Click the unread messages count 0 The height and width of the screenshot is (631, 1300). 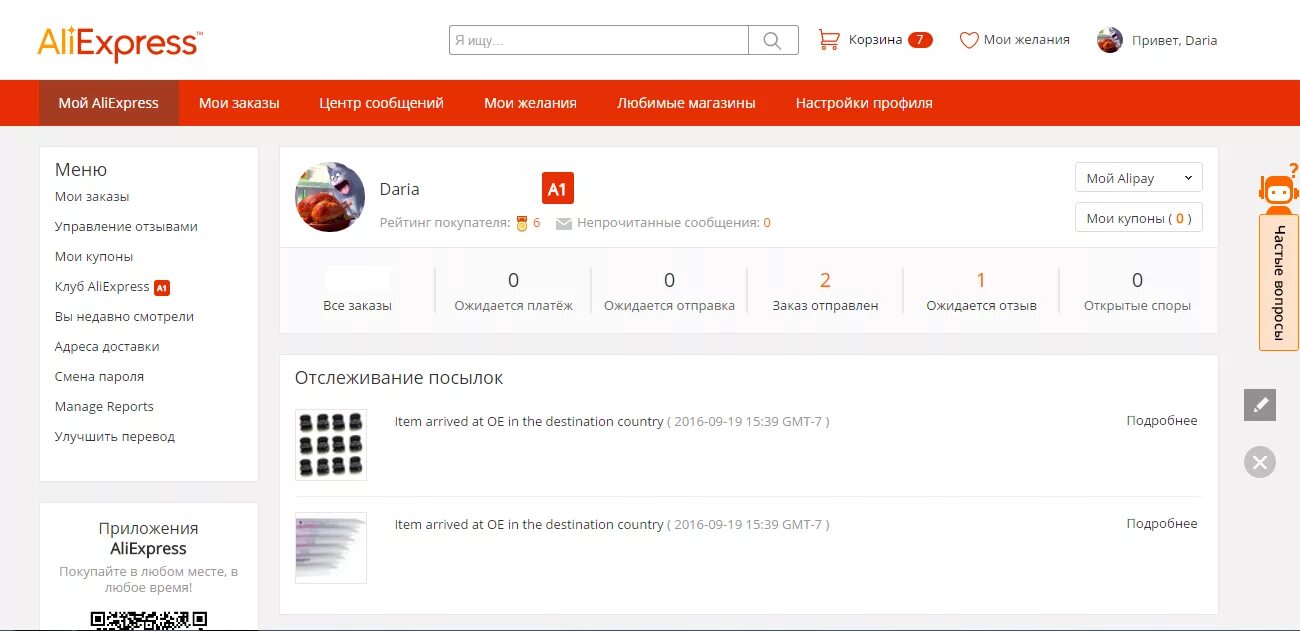coord(767,223)
